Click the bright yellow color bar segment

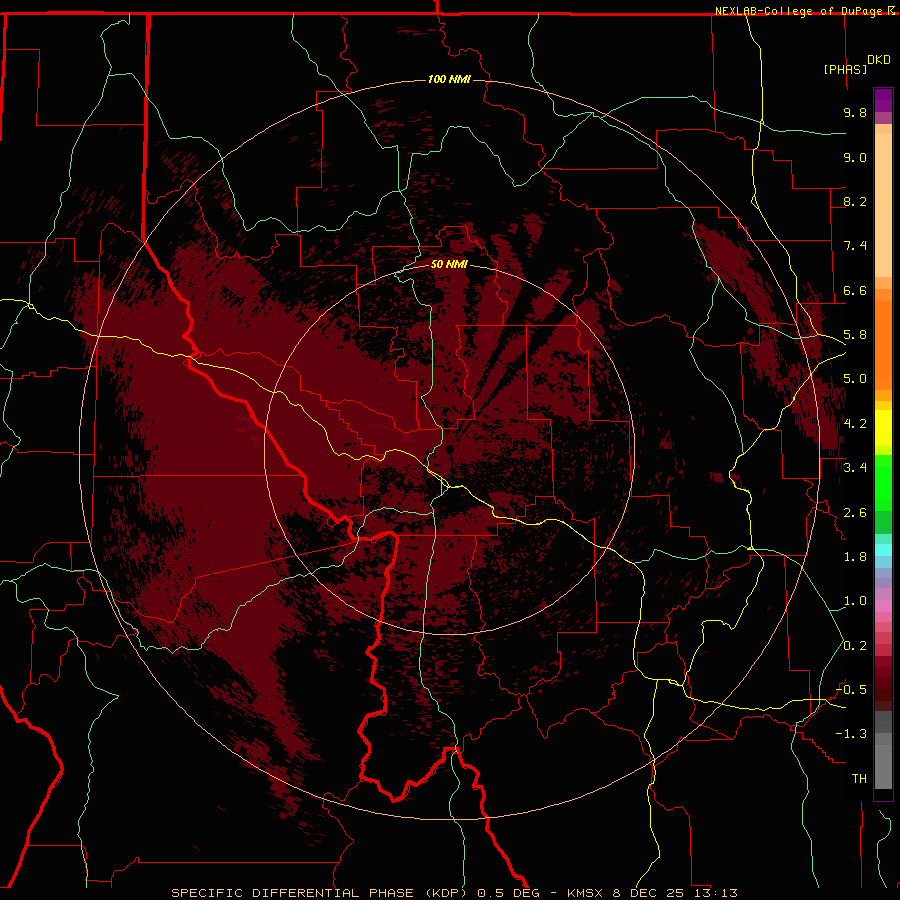click(883, 428)
